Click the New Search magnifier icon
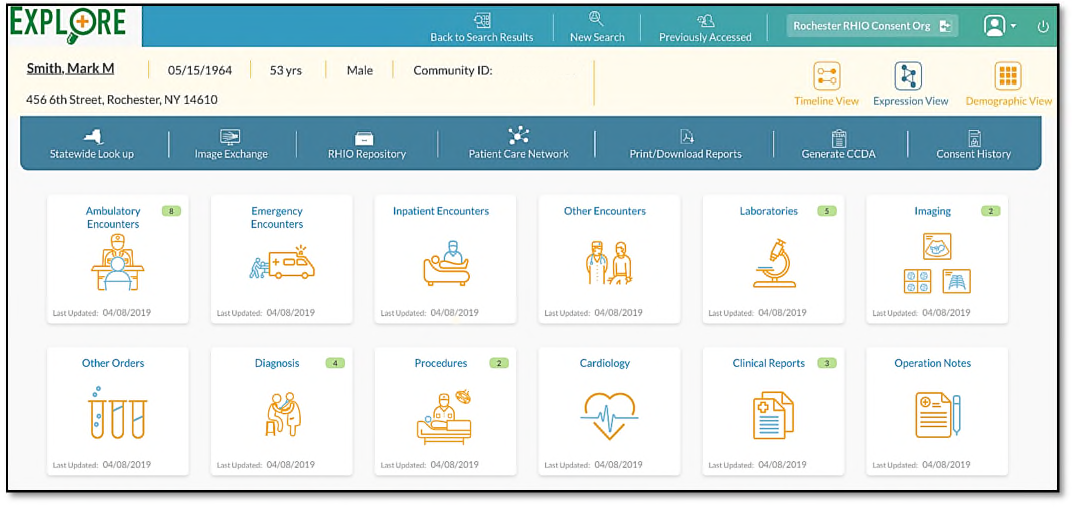This screenshot has height=507, width=1072. point(597,20)
